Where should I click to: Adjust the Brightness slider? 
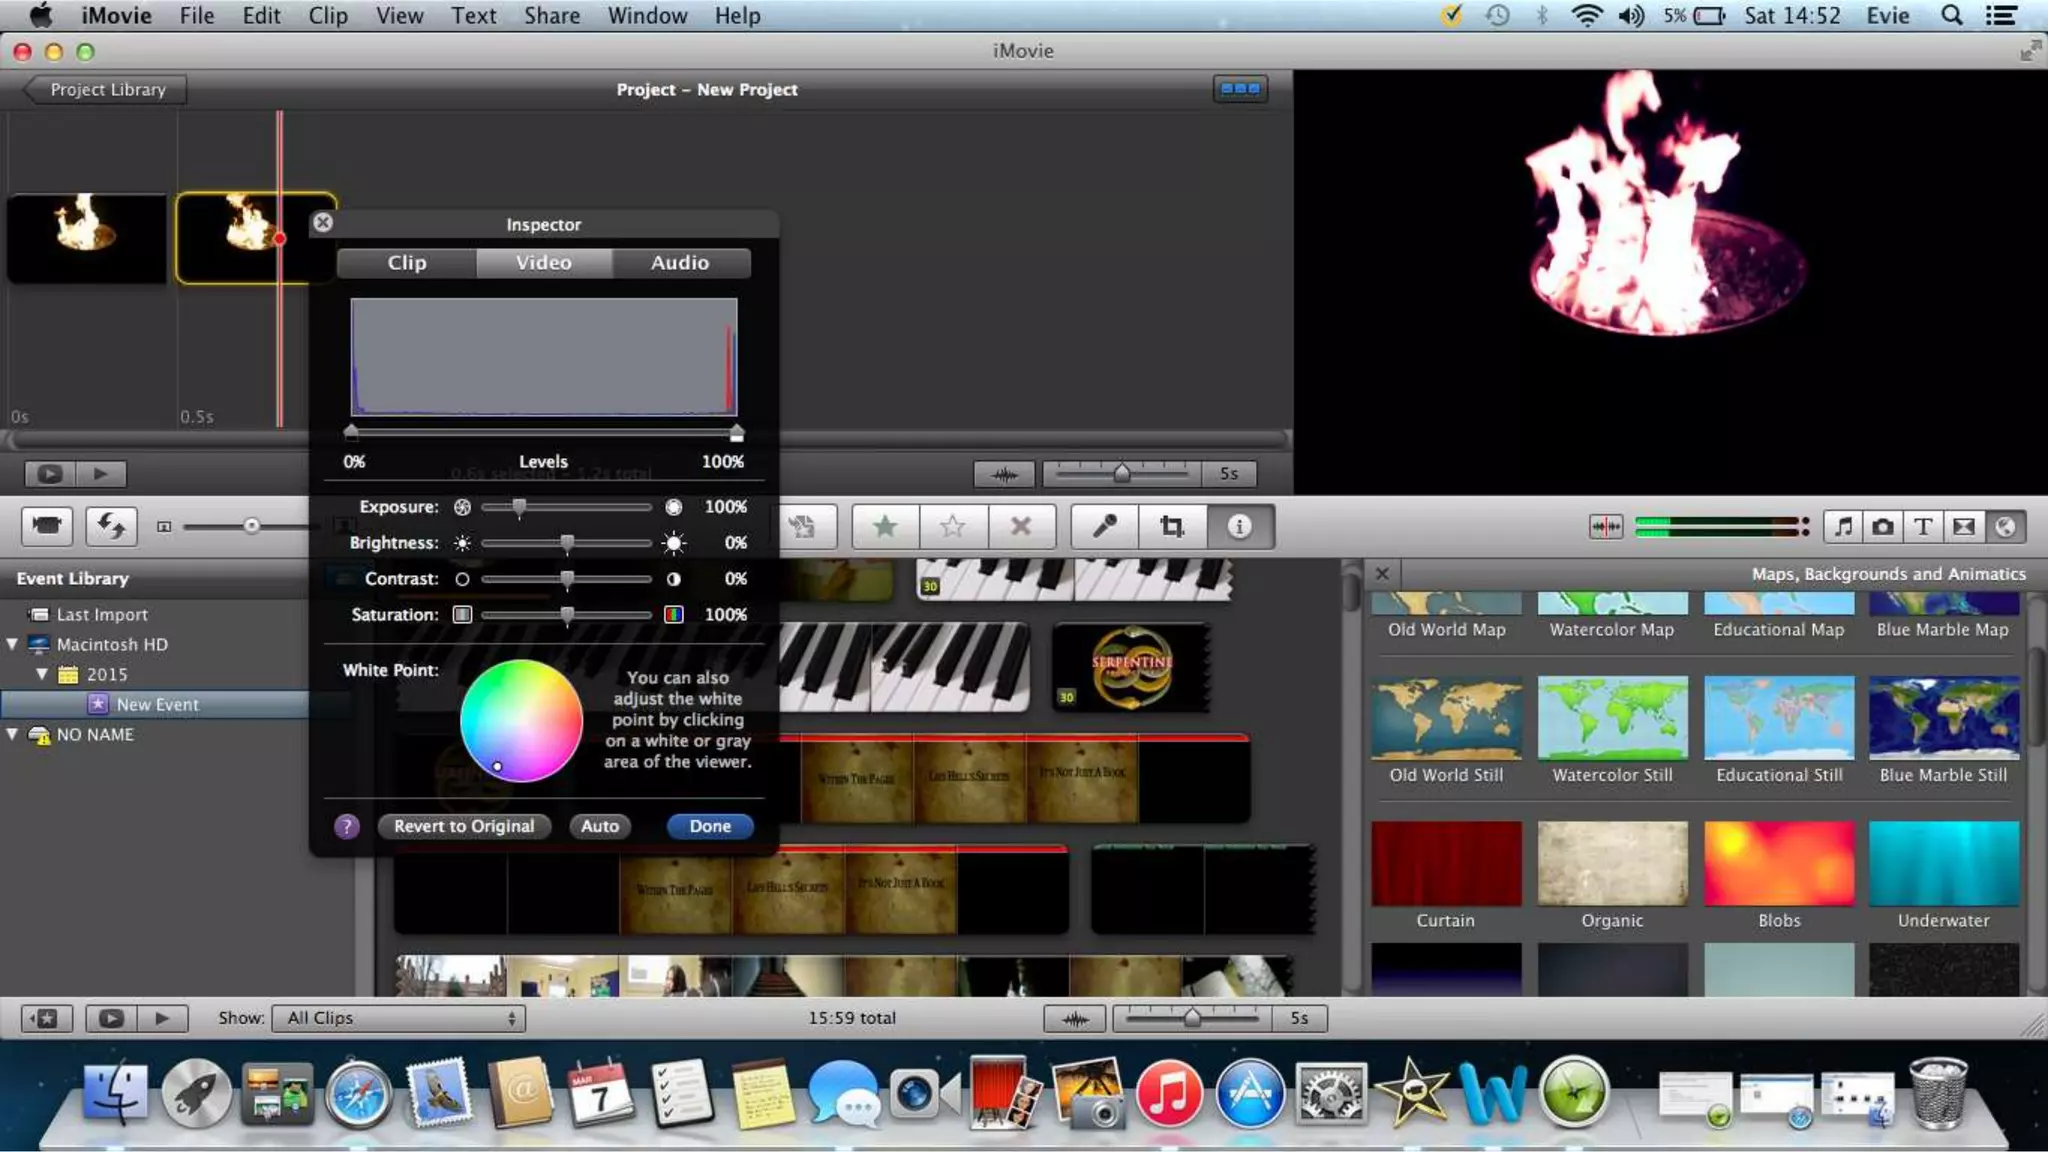[x=567, y=543]
